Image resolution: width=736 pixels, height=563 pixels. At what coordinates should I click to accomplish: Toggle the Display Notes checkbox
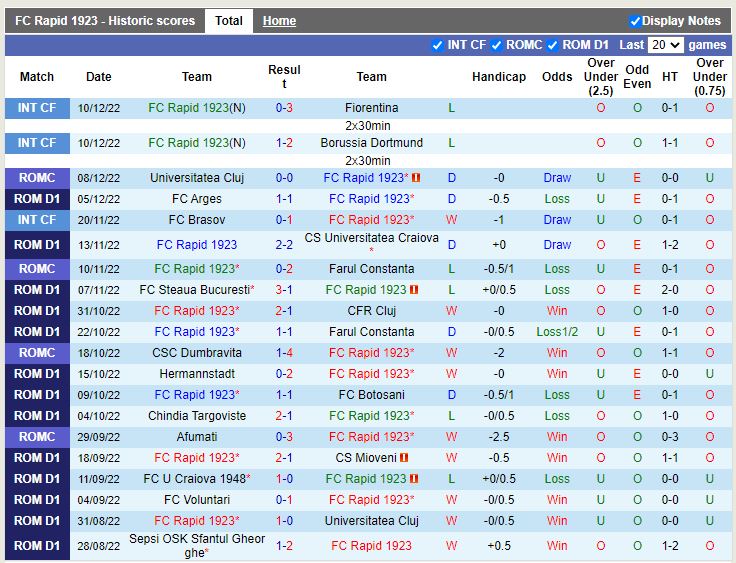coord(635,21)
